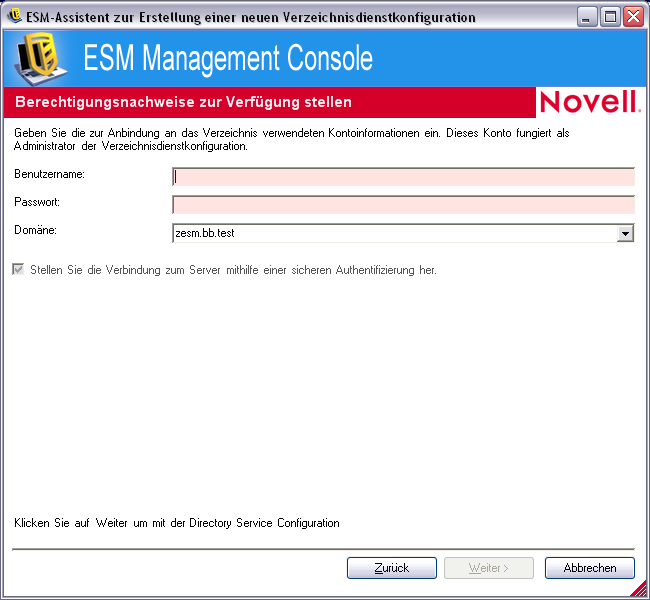Click 'Berechtigungsnachweise zur Verfügung stellen' heading
Viewport: 650px width, 600px height.
[x=183, y=102]
